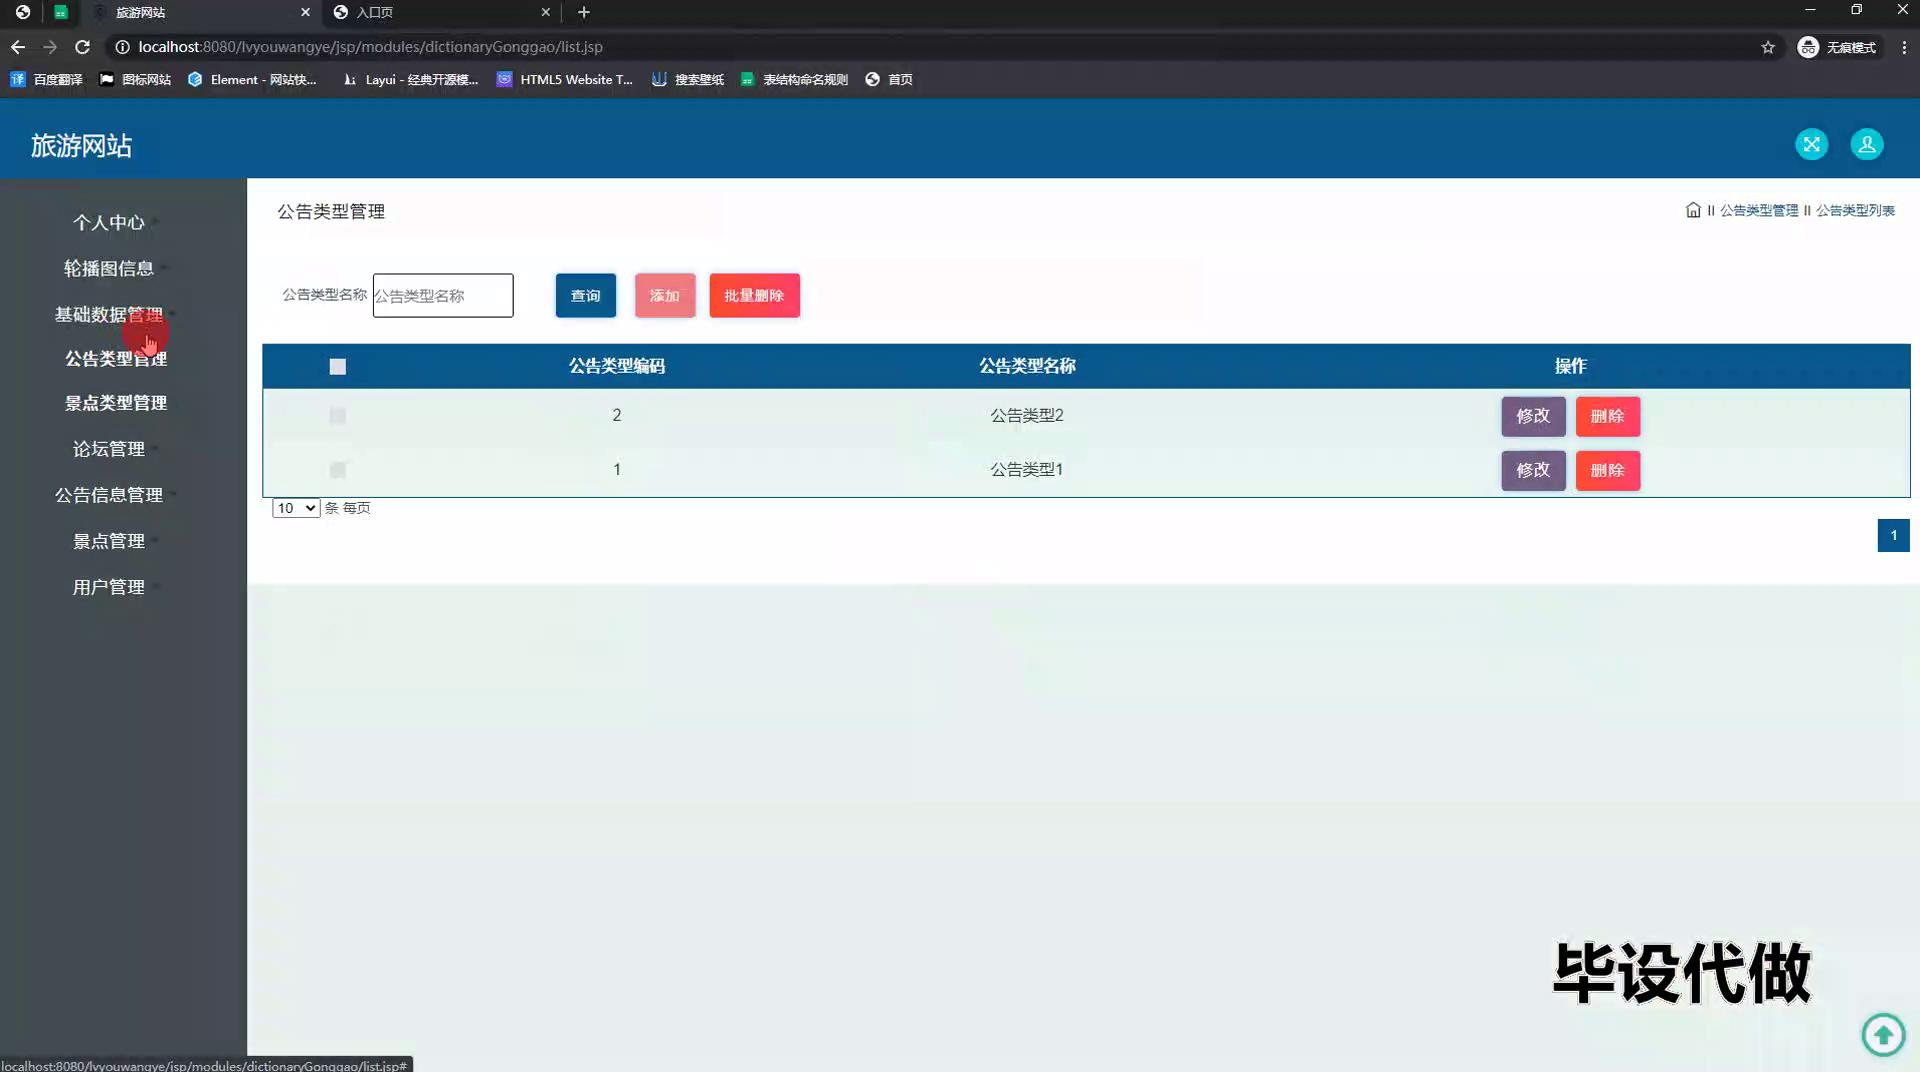Click the 批量删除 batch delete button

point(755,295)
